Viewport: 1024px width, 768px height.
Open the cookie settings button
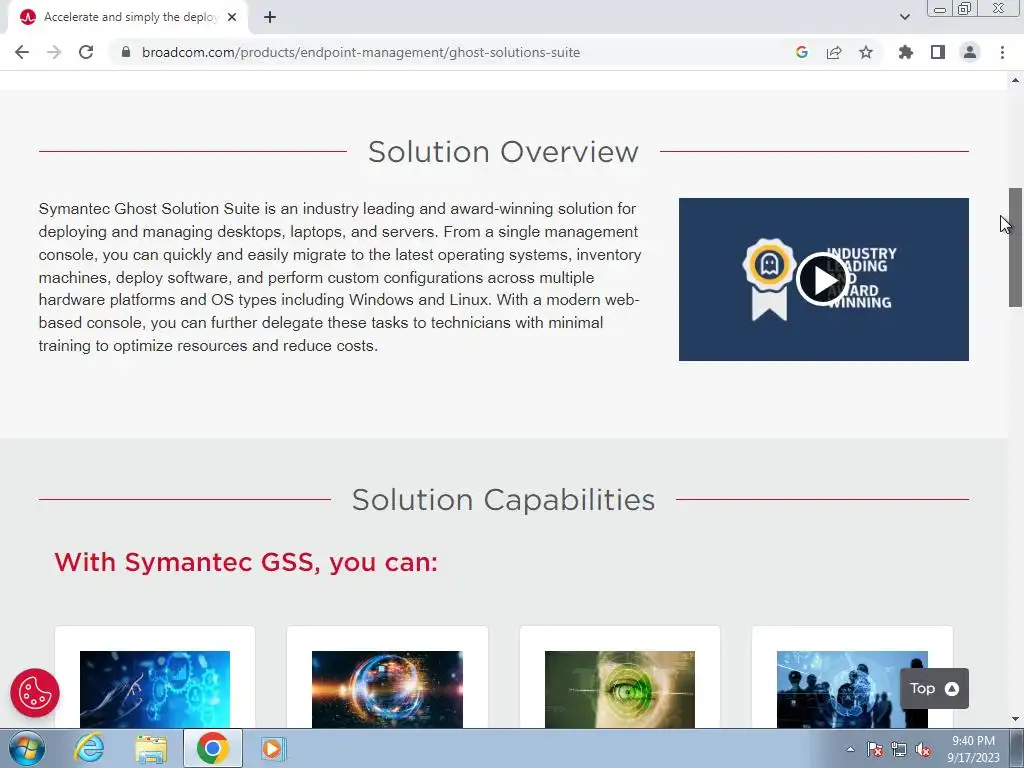35,693
